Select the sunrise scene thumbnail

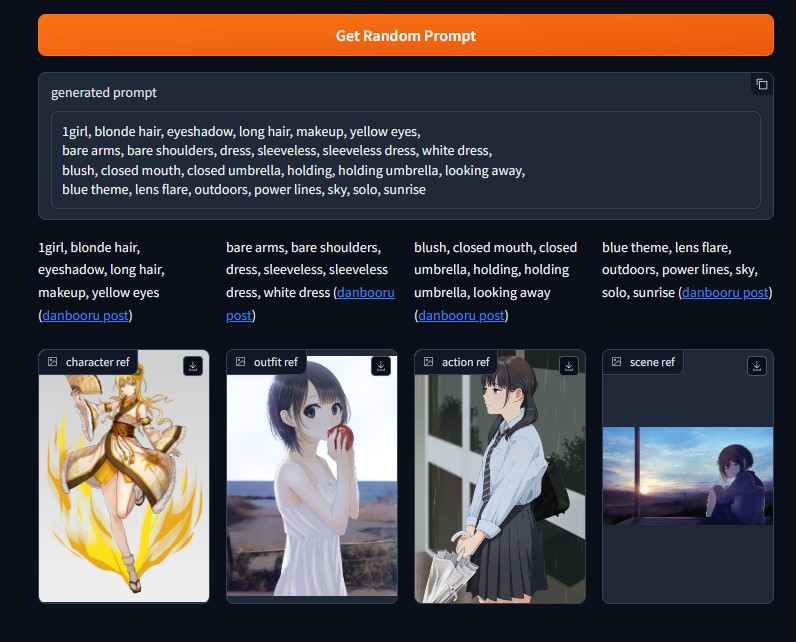coord(688,476)
